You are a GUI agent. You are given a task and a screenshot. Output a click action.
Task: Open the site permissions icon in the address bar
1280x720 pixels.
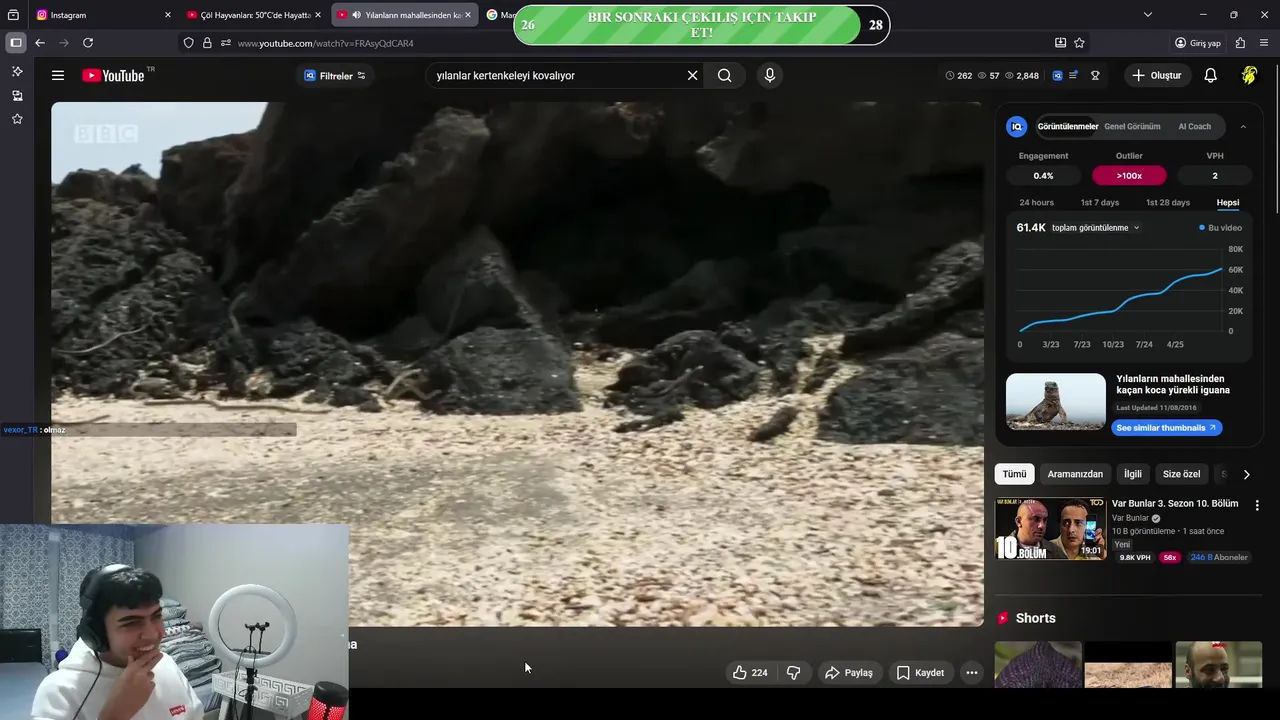(226, 43)
